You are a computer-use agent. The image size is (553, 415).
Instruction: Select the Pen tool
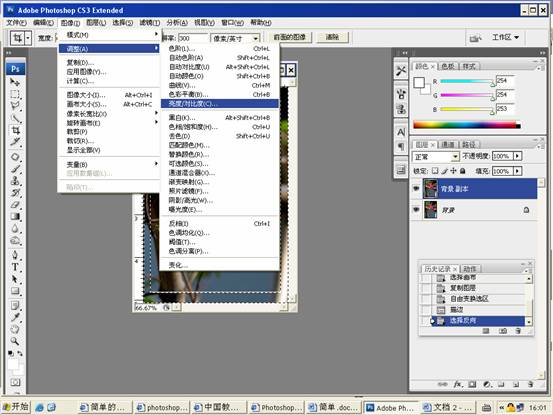15,255
